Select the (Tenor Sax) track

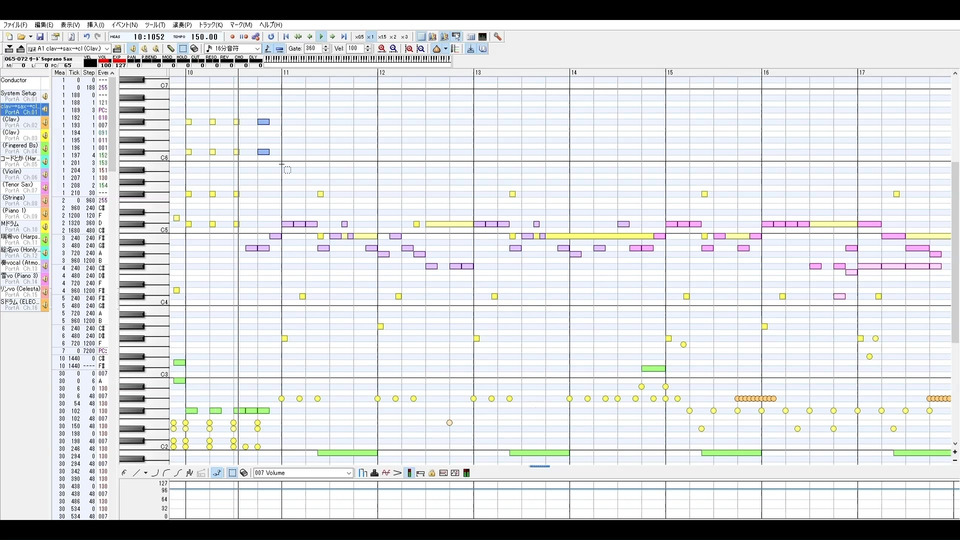tap(24, 187)
